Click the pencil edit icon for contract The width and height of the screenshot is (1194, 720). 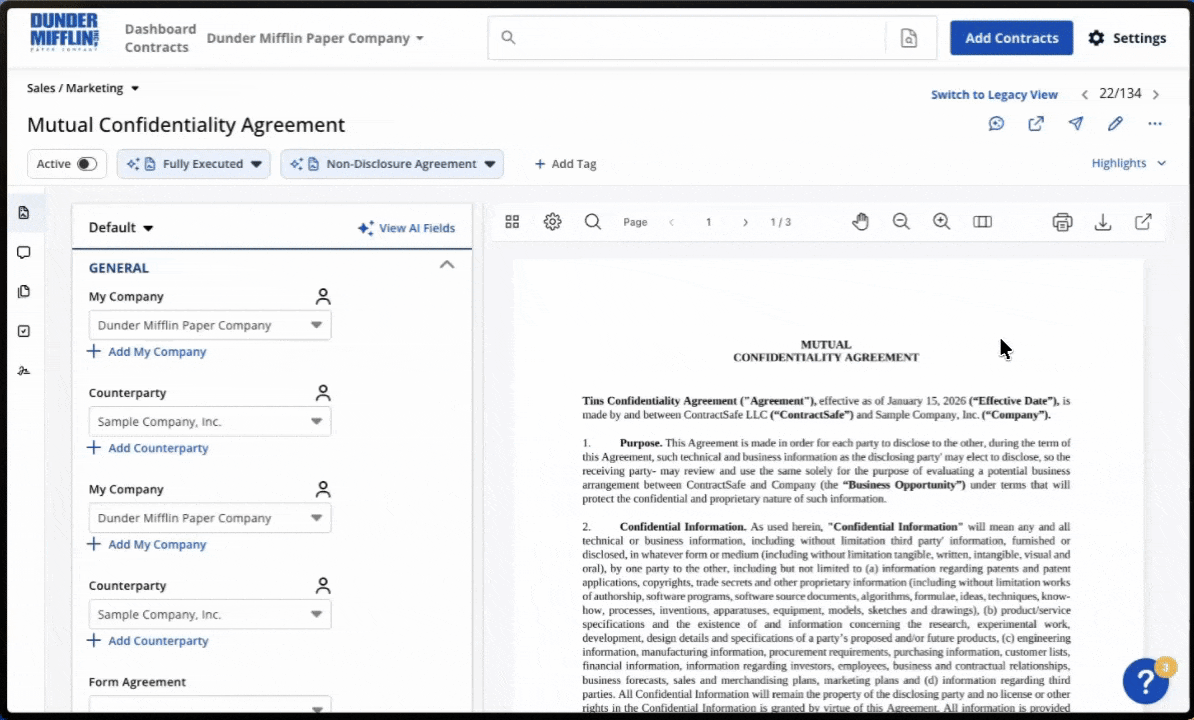[x=1115, y=124]
